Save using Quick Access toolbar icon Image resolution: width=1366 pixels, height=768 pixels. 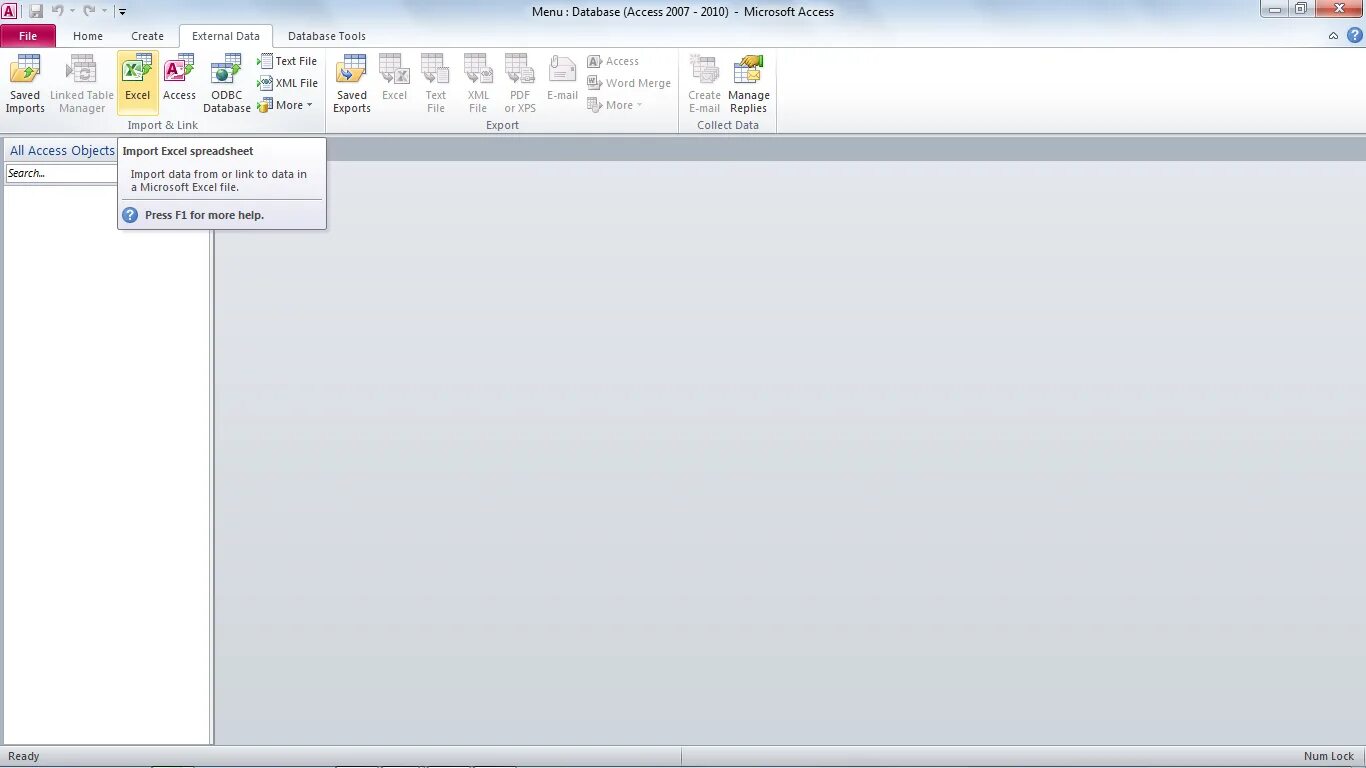pyautogui.click(x=36, y=11)
